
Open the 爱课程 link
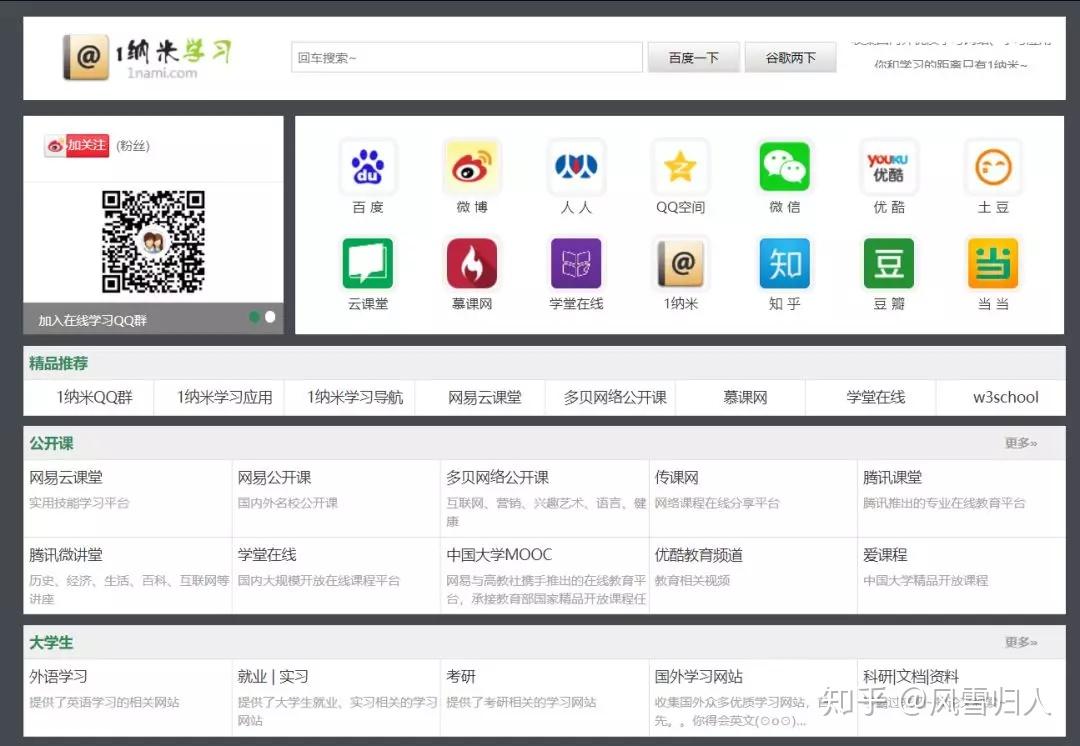885,555
